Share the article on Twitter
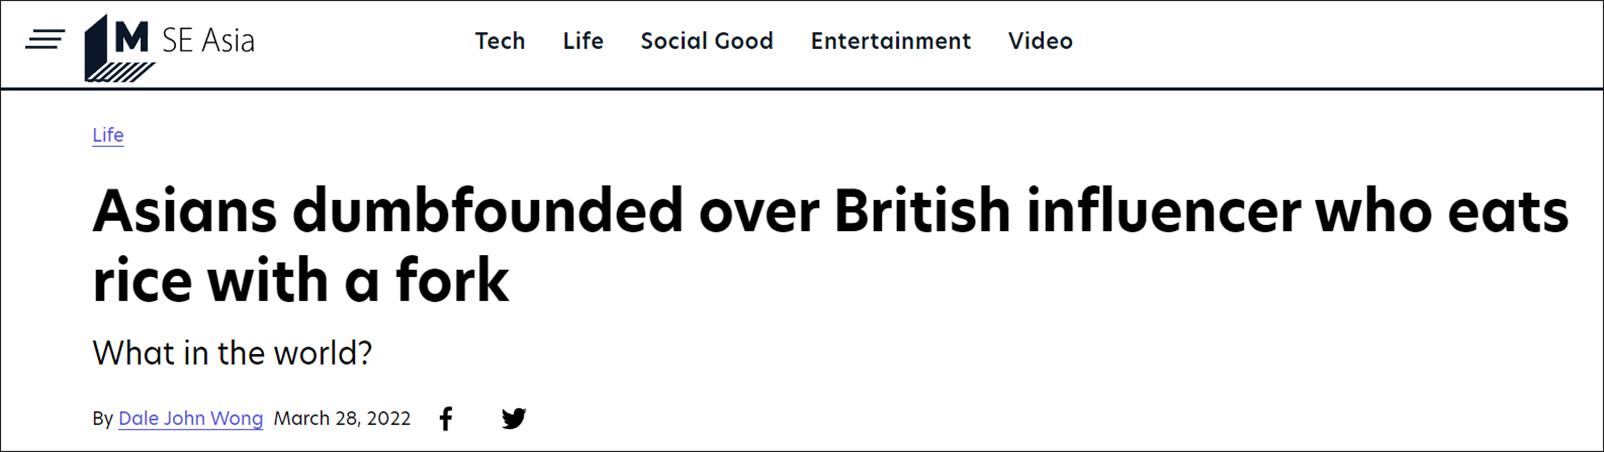Image resolution: width=1604 pixels, height=452 pixels. (514, 419)
